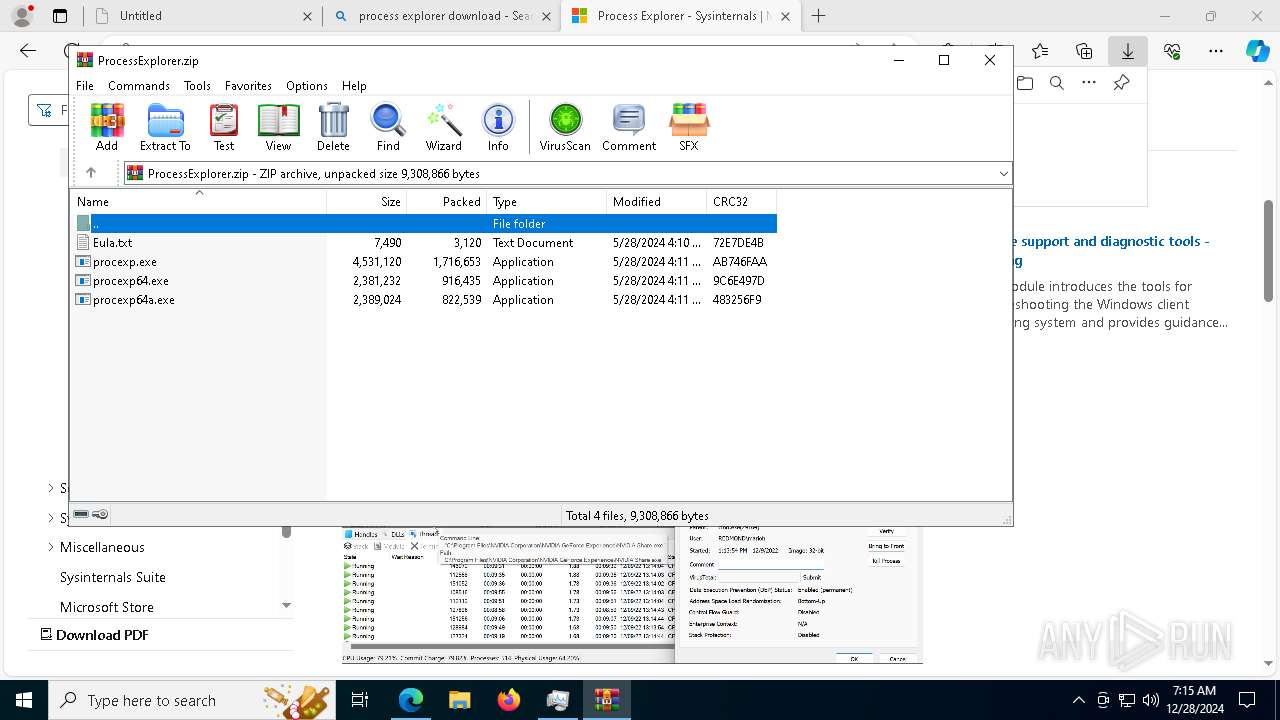This screenshot has width=1280, height=720.
Task: Click the drive icon in WinRAR status bar
Action: click(81, 514)
